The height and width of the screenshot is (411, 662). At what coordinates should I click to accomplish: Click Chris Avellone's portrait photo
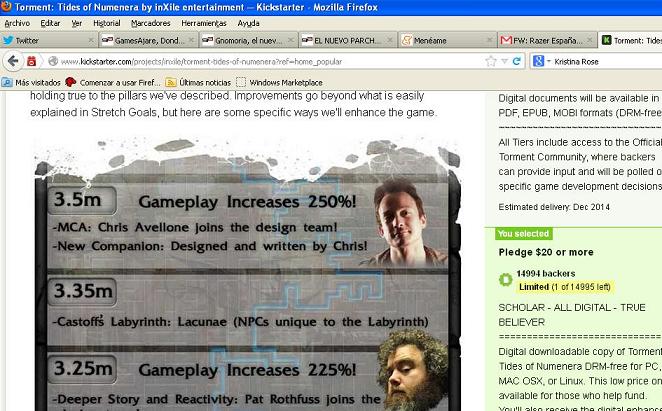(404, 223)
